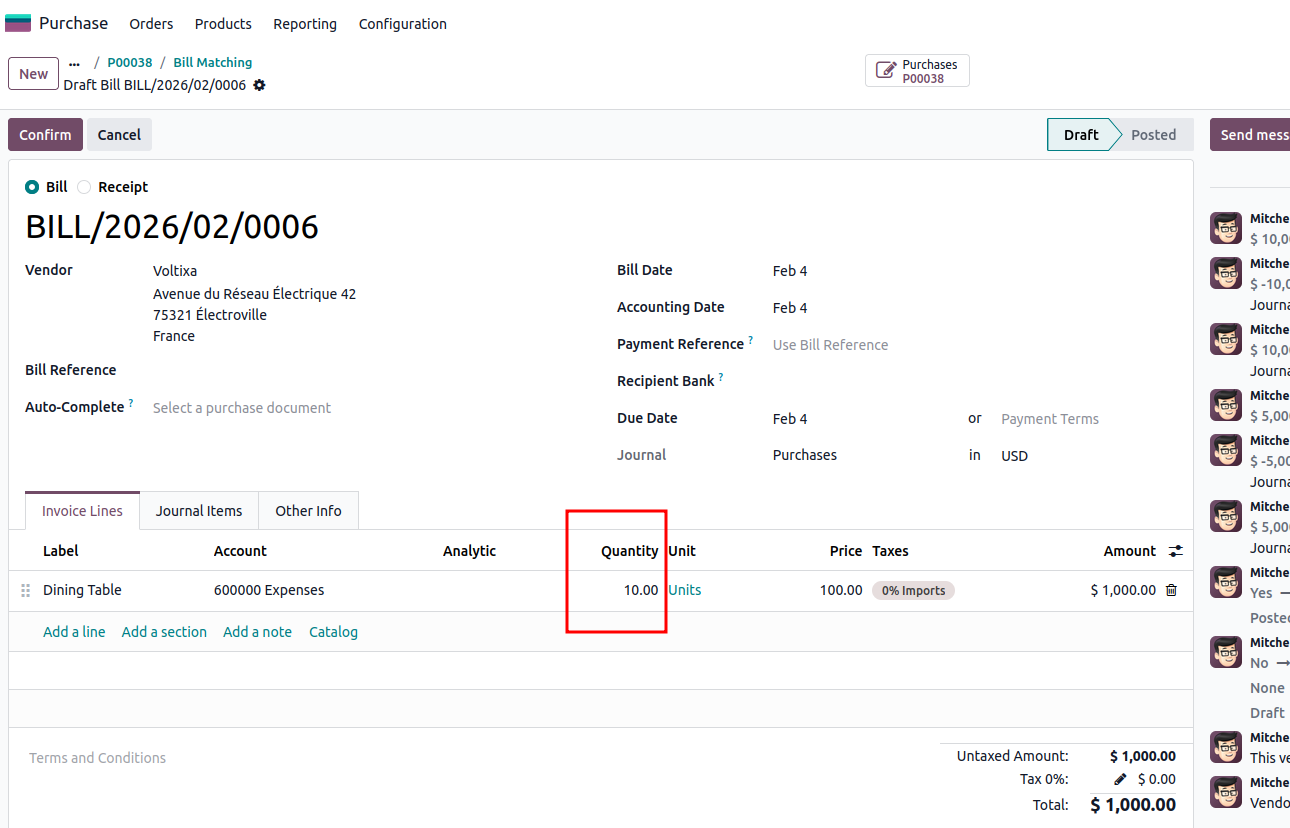The height and width of the screenshot is (828, 1290).
Task: Click the pencil icon next to Tax 0%
Action: [x=1120, y=779]
